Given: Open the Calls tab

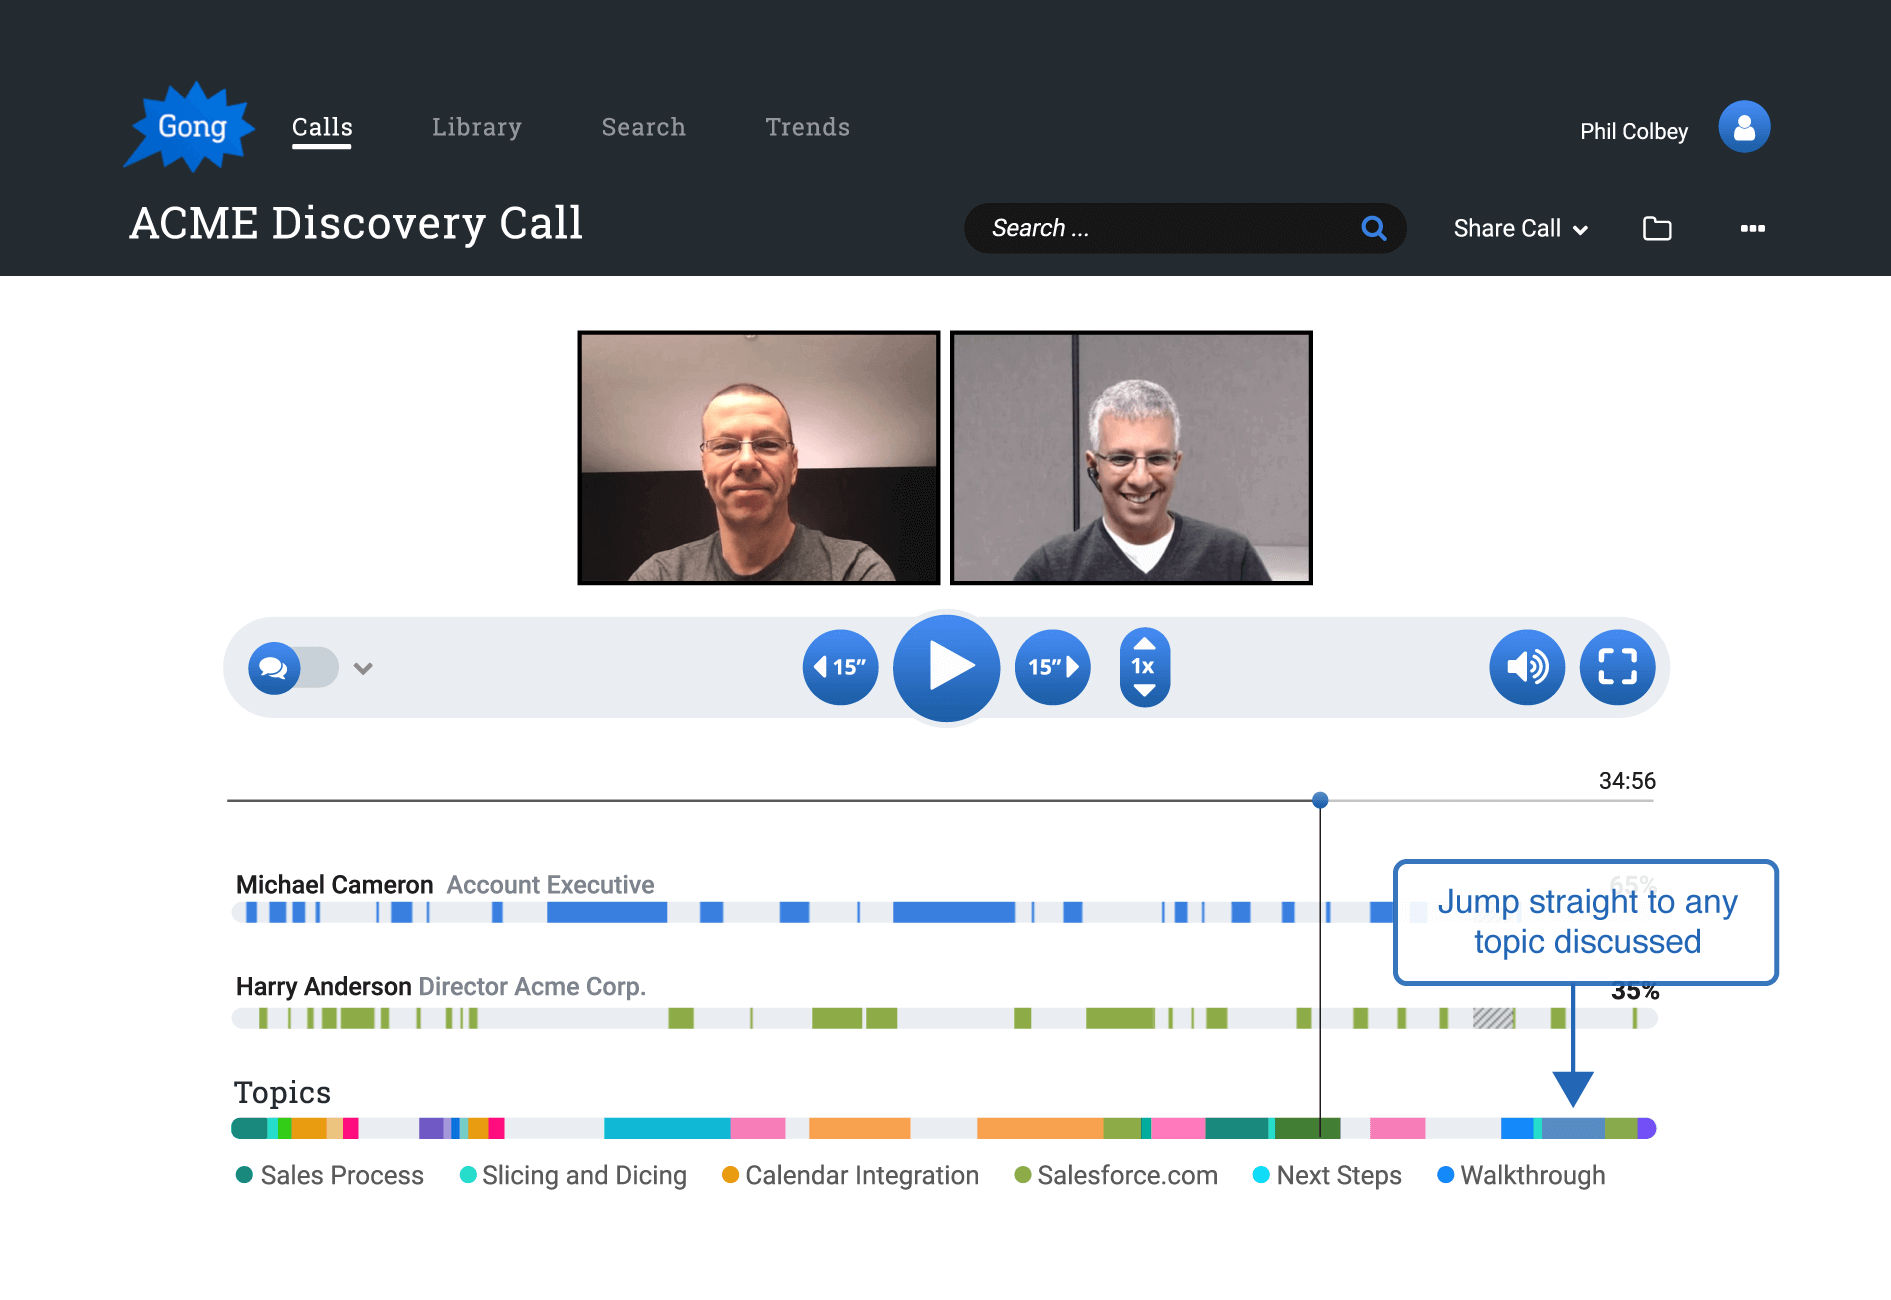Looking at the screenshot, I should [x=322, y=127].
